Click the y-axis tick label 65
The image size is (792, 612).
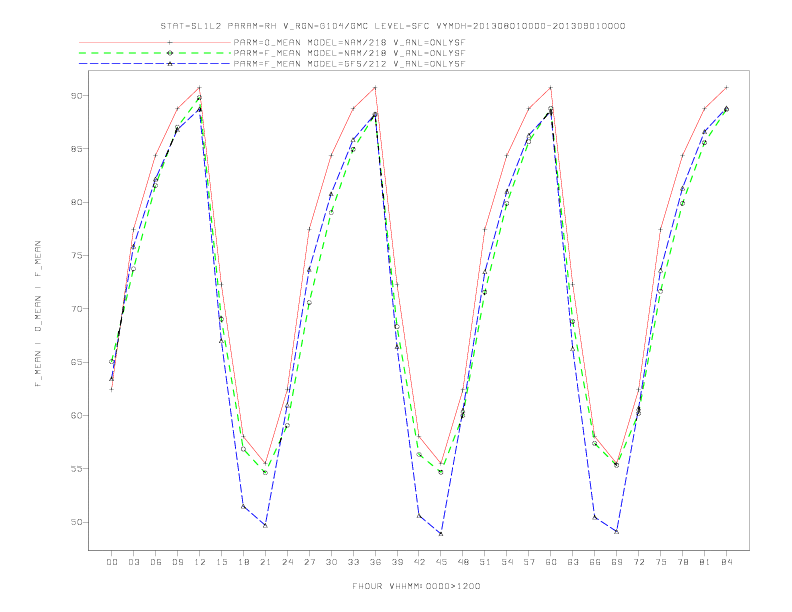coord(76,363)
